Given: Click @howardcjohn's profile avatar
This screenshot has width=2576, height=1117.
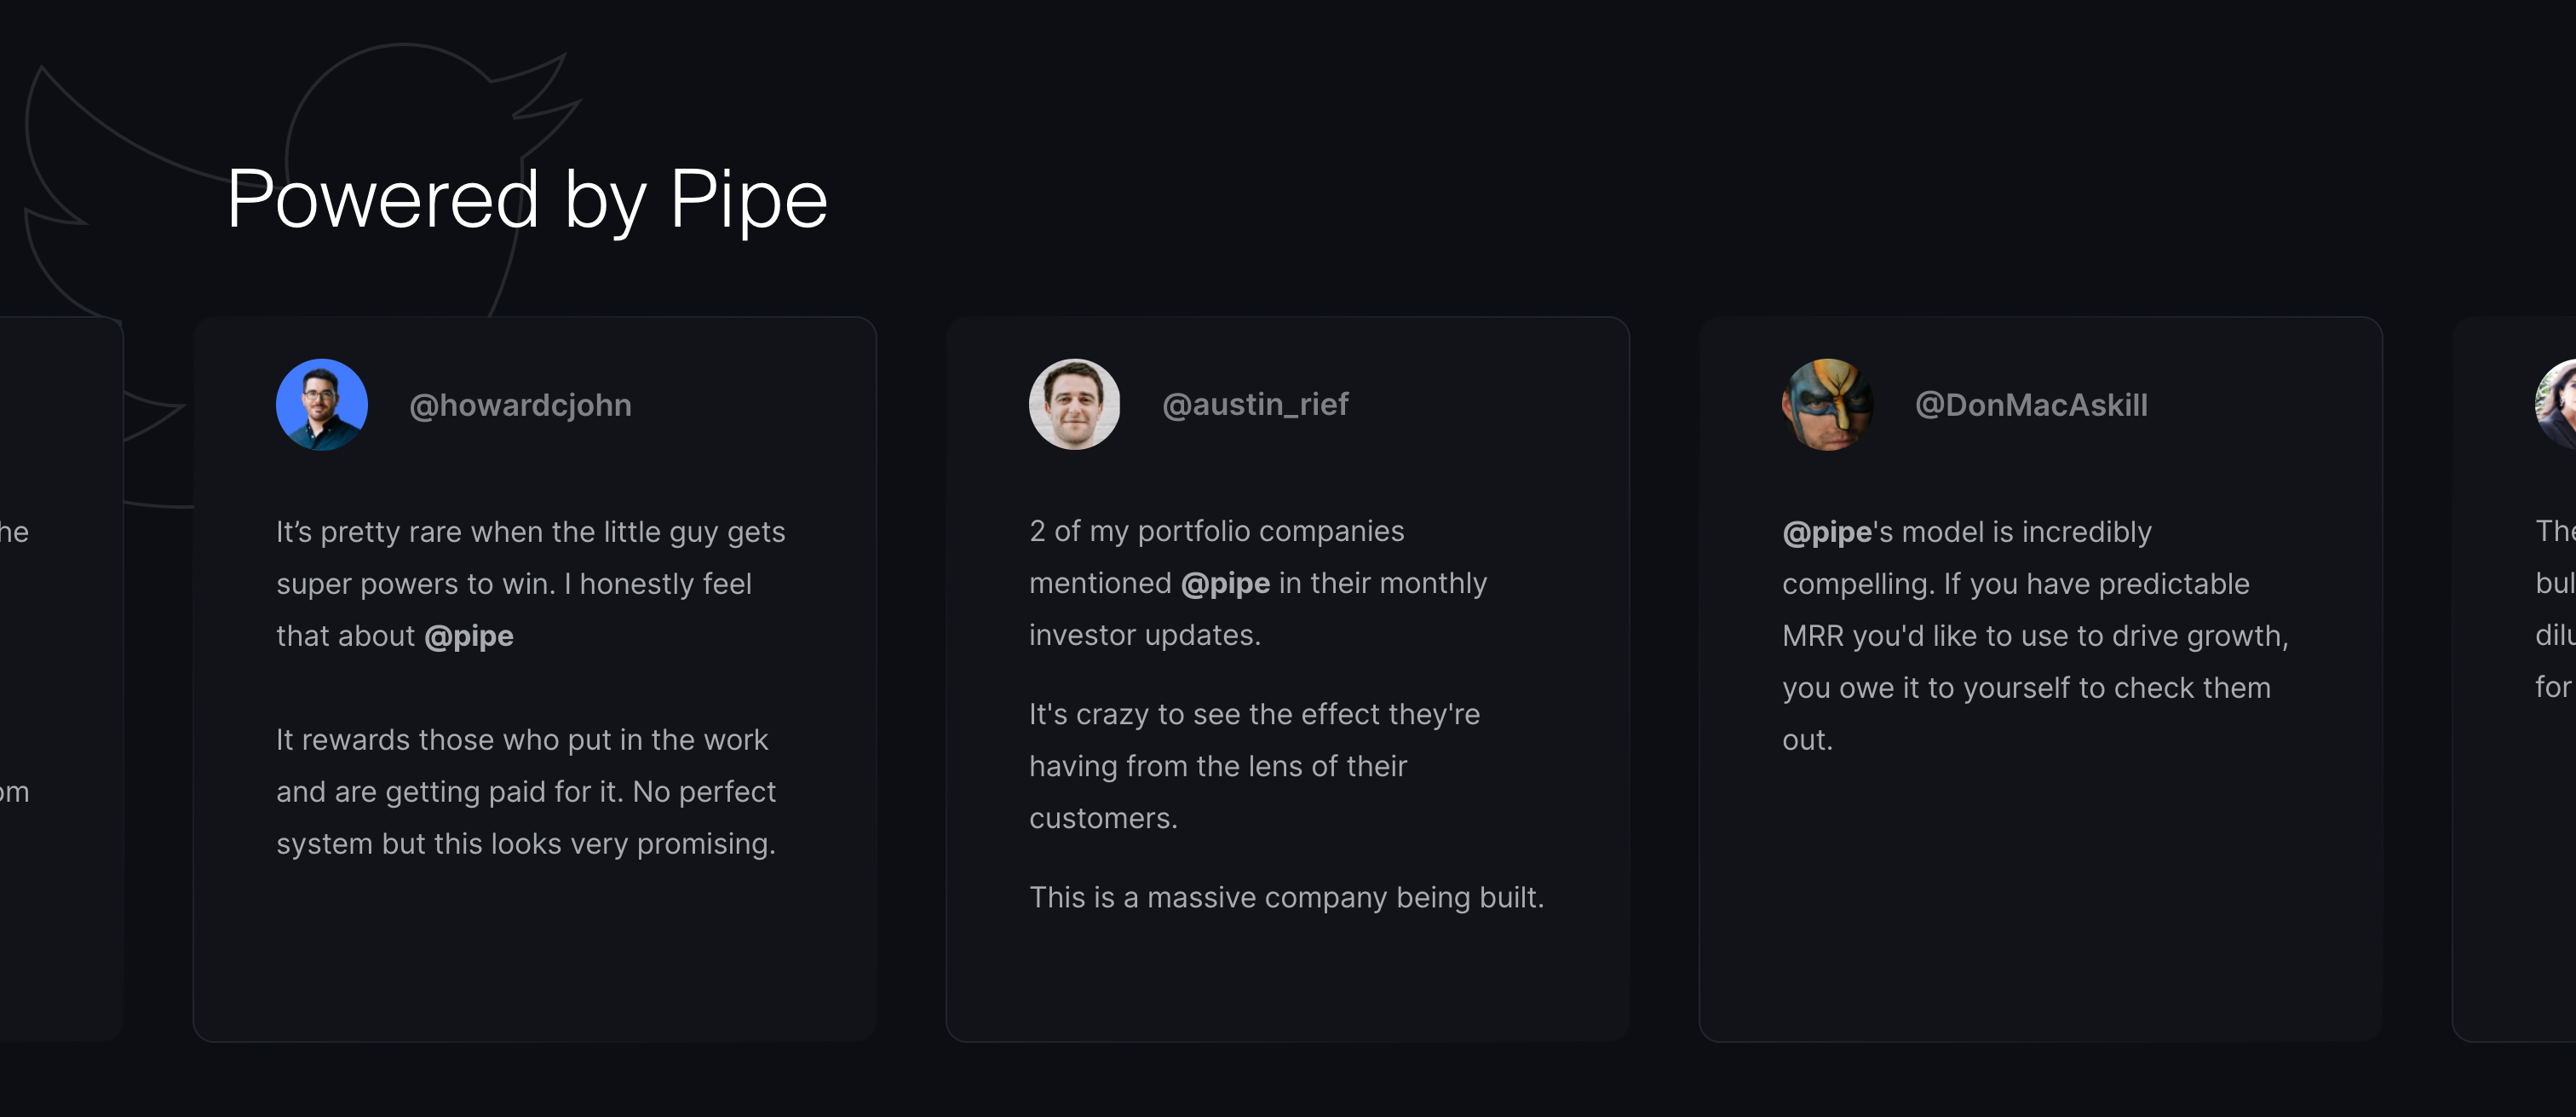Looking at the screenshot, I should 322,405.
